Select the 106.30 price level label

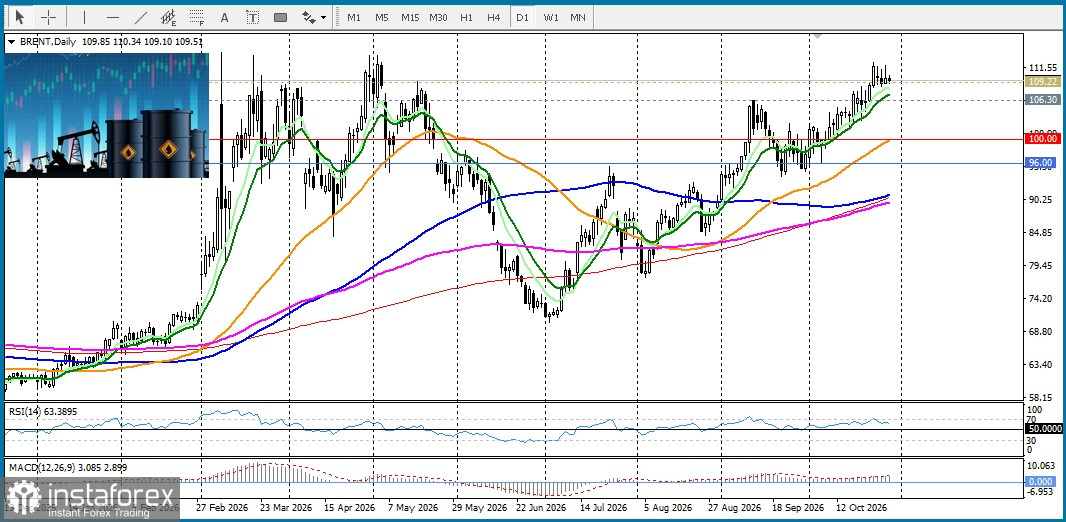pos(1043,99)
